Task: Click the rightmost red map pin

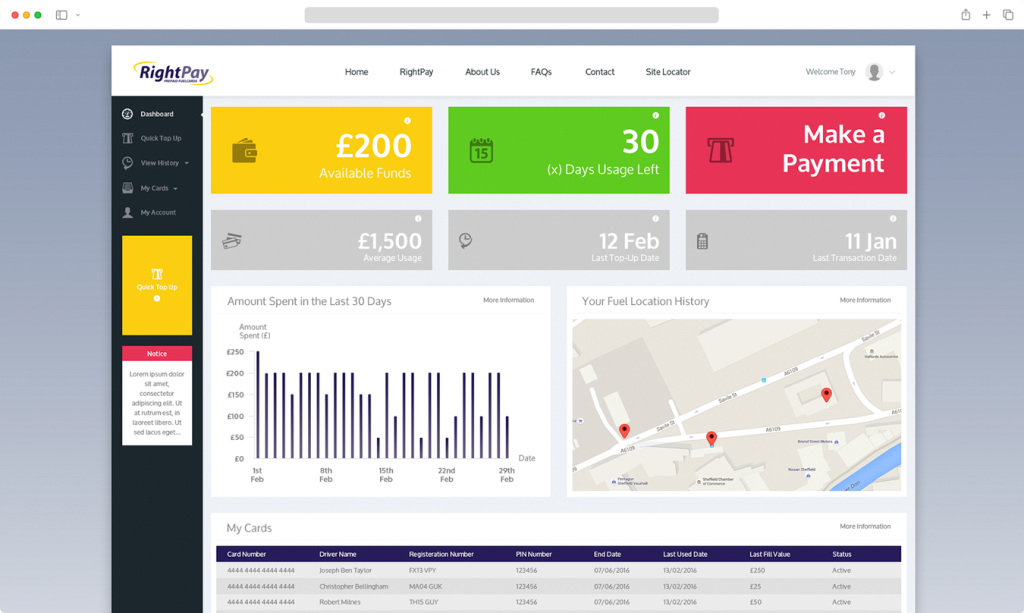Action: click(826, 395)
